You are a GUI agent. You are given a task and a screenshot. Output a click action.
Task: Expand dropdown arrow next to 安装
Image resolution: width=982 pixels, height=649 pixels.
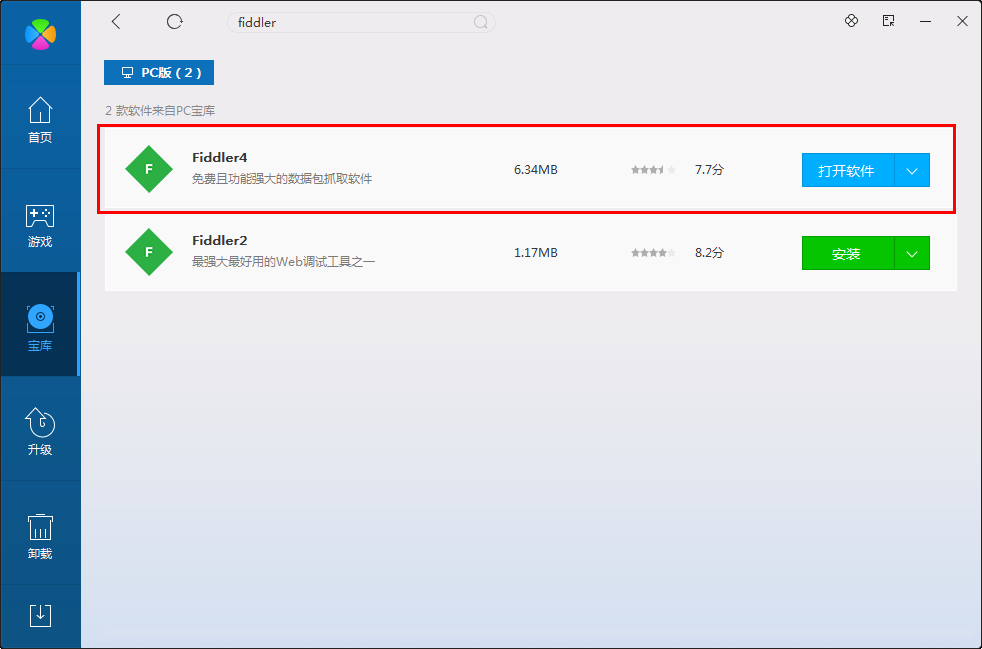[912, 253]
